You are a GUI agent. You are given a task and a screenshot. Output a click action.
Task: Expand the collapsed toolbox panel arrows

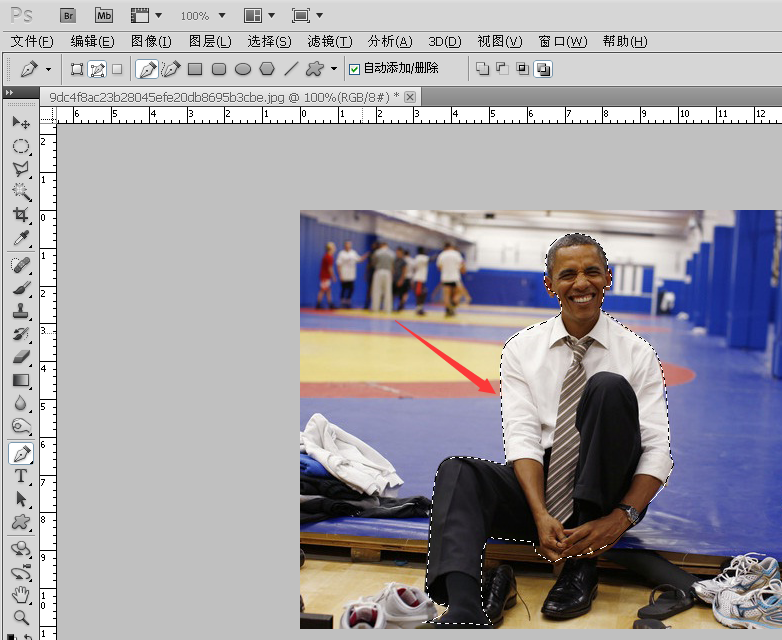tap(9, 92)
